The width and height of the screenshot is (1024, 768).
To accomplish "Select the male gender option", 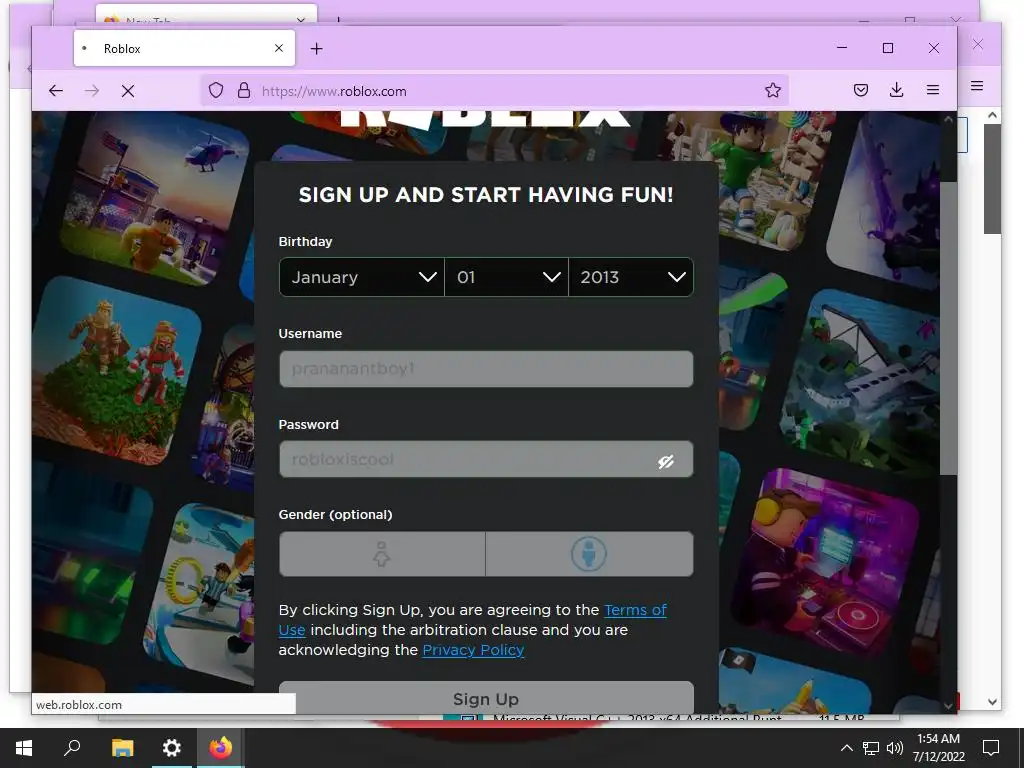I will [589, 554].
